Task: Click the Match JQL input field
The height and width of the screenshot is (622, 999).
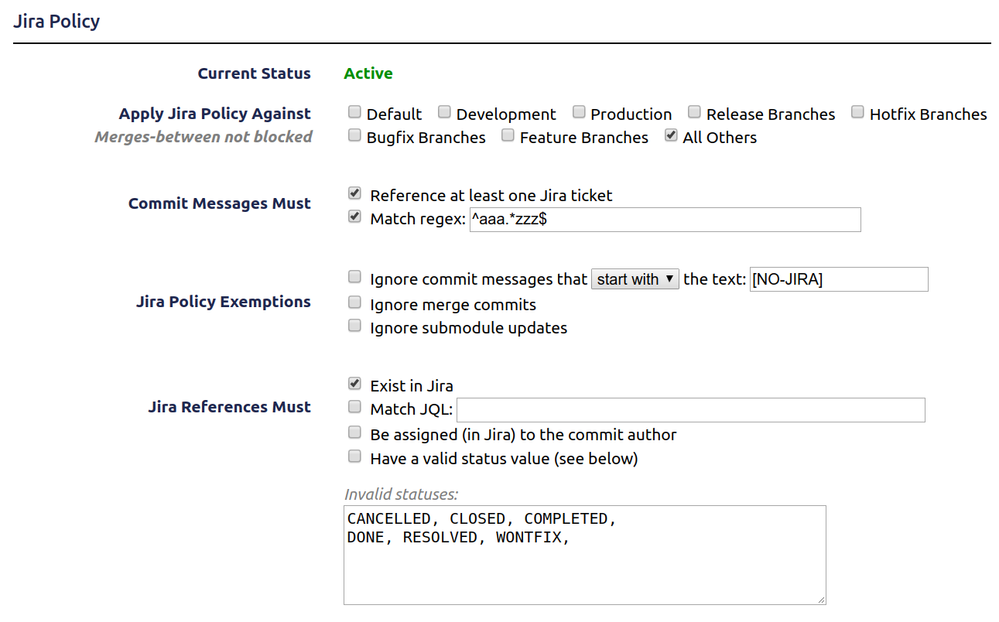Action: [x=691, y=410]
